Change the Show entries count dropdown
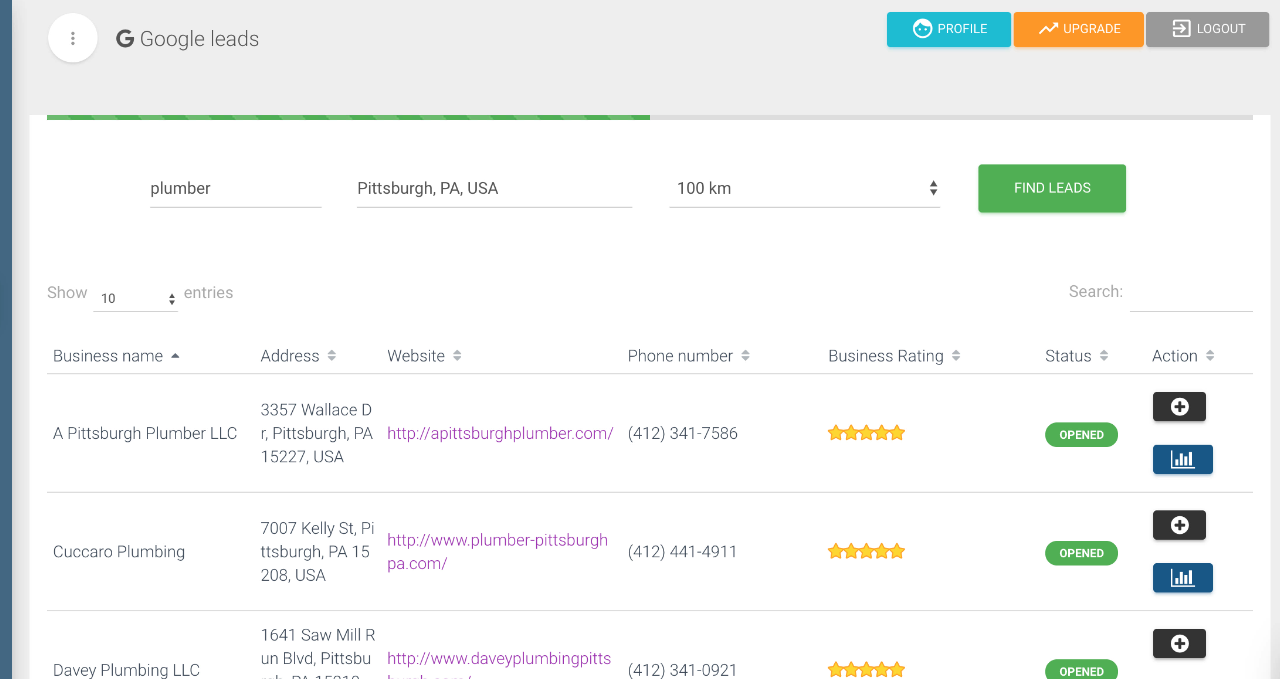Image resolution: width=1280 pixels, height=679 pixels. pyautogui.click(x=136, y=298)
